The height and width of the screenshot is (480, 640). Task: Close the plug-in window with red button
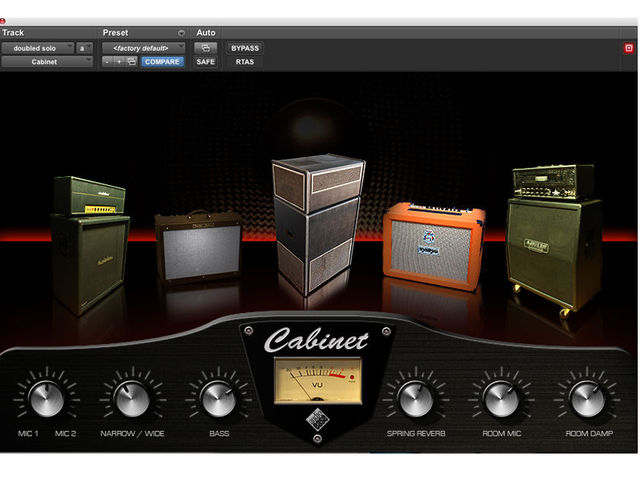(2, 21)
